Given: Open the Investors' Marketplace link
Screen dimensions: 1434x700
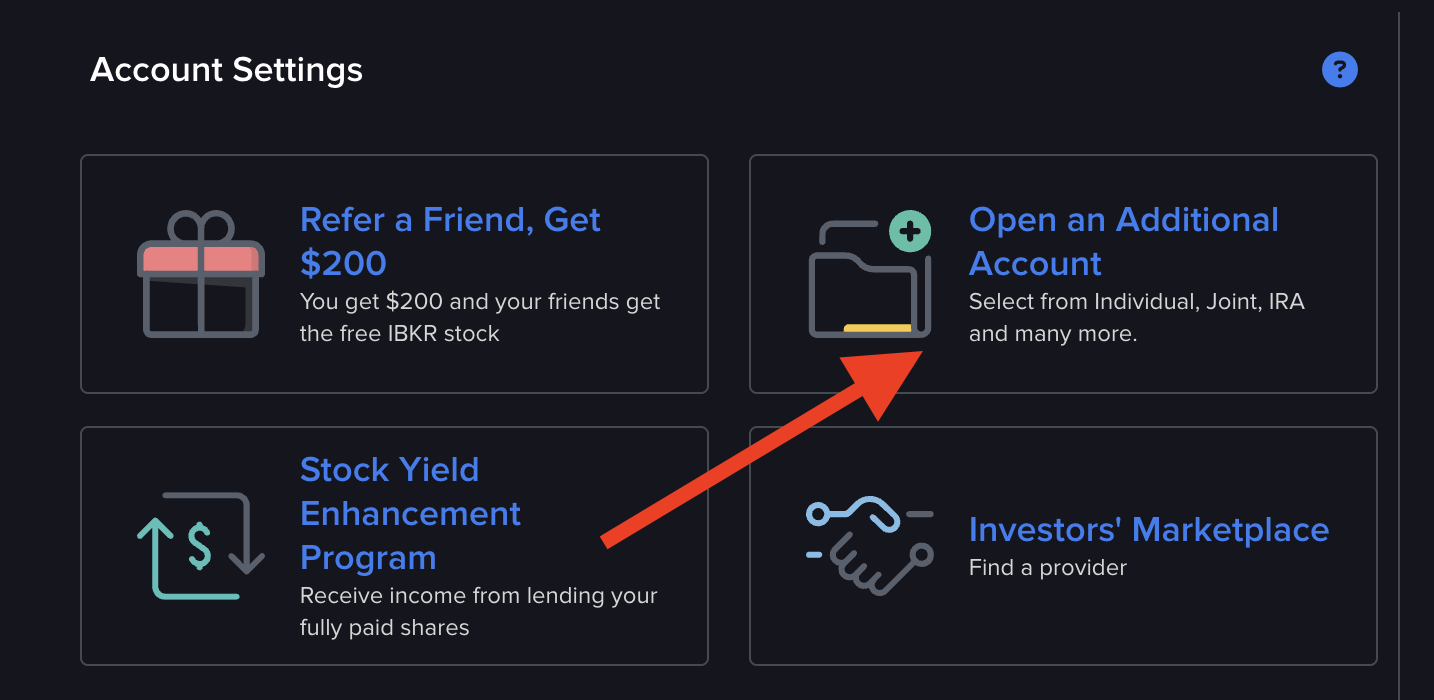Looking at the screenshot, I should [1148, 530].
